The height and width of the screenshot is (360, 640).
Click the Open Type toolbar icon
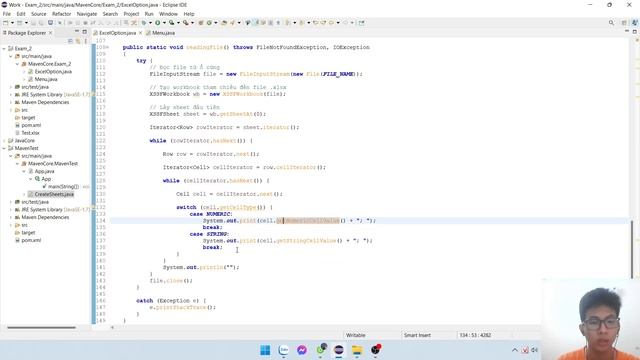tap(224, 23)
